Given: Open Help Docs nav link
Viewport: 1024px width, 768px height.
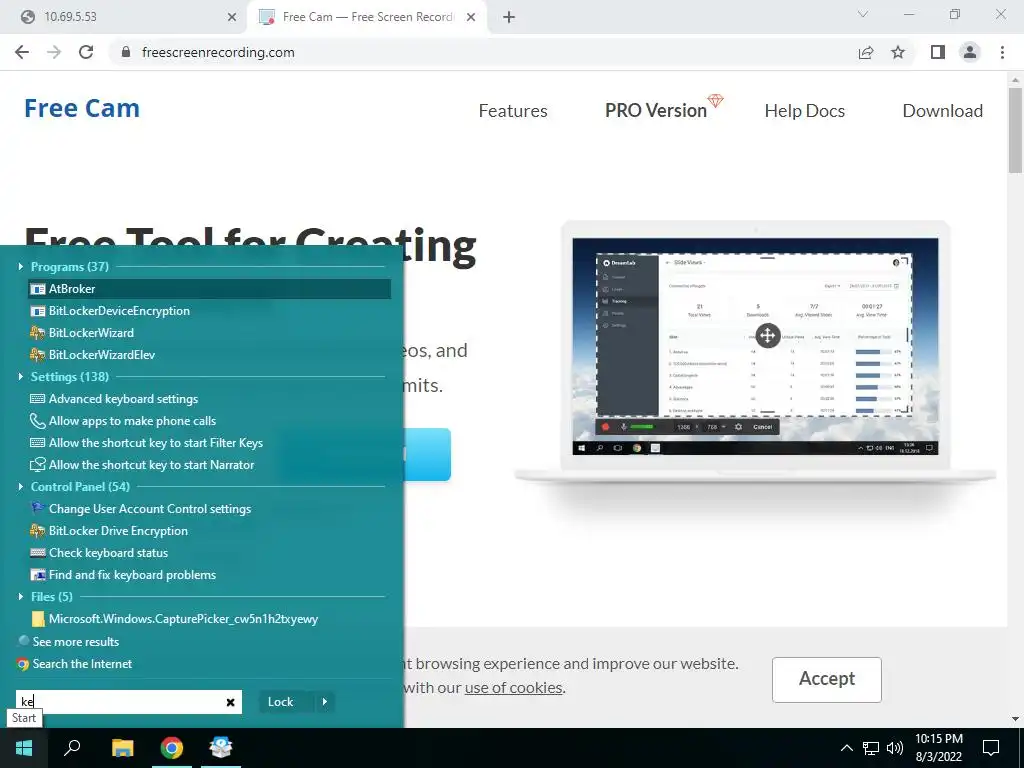Looking at the screenshot, I should point(805,111).
